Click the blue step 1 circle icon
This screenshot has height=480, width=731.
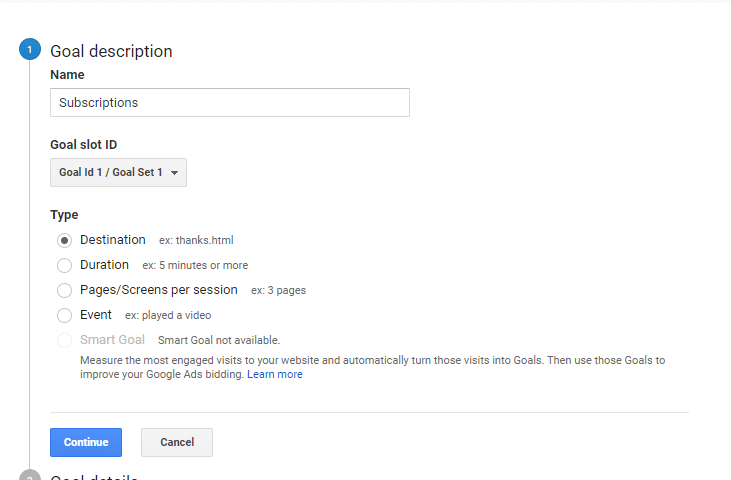point(30,49)
